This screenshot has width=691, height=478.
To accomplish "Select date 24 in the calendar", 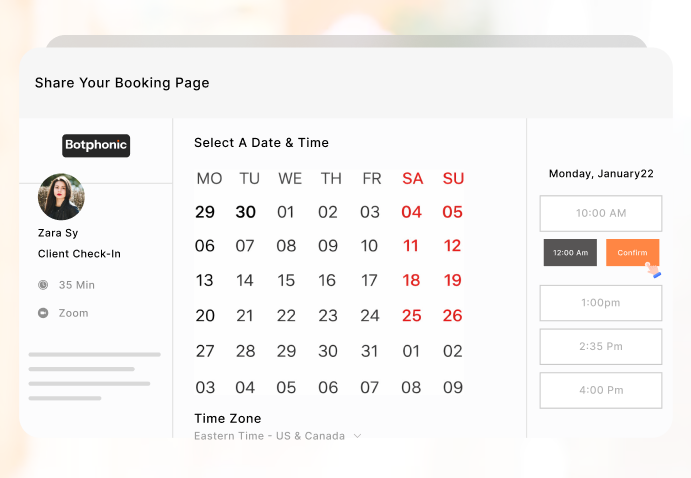I will [370, 315].
